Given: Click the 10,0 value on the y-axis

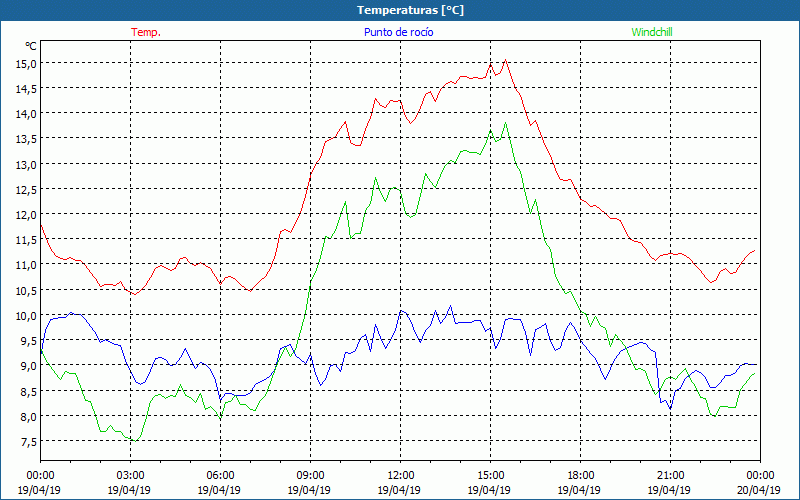Looking at the screenshot, I should [27, 315].
